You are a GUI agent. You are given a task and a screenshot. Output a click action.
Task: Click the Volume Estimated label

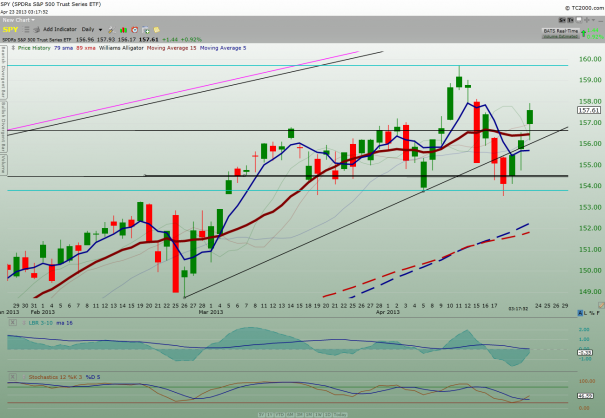(561, 37)
